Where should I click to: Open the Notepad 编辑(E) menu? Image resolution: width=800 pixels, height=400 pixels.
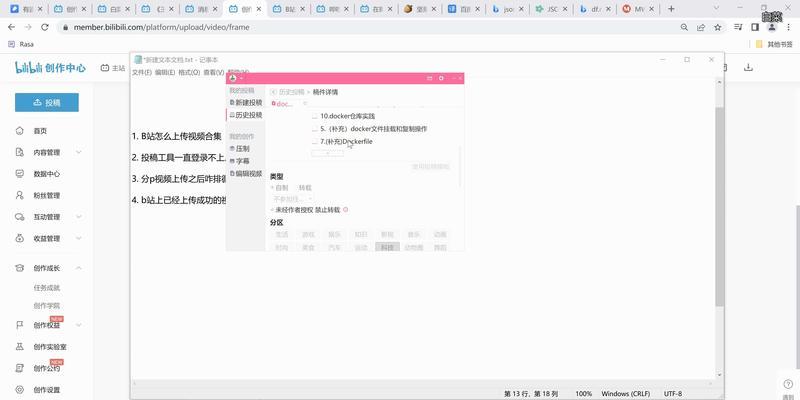[x=165, y=72]
